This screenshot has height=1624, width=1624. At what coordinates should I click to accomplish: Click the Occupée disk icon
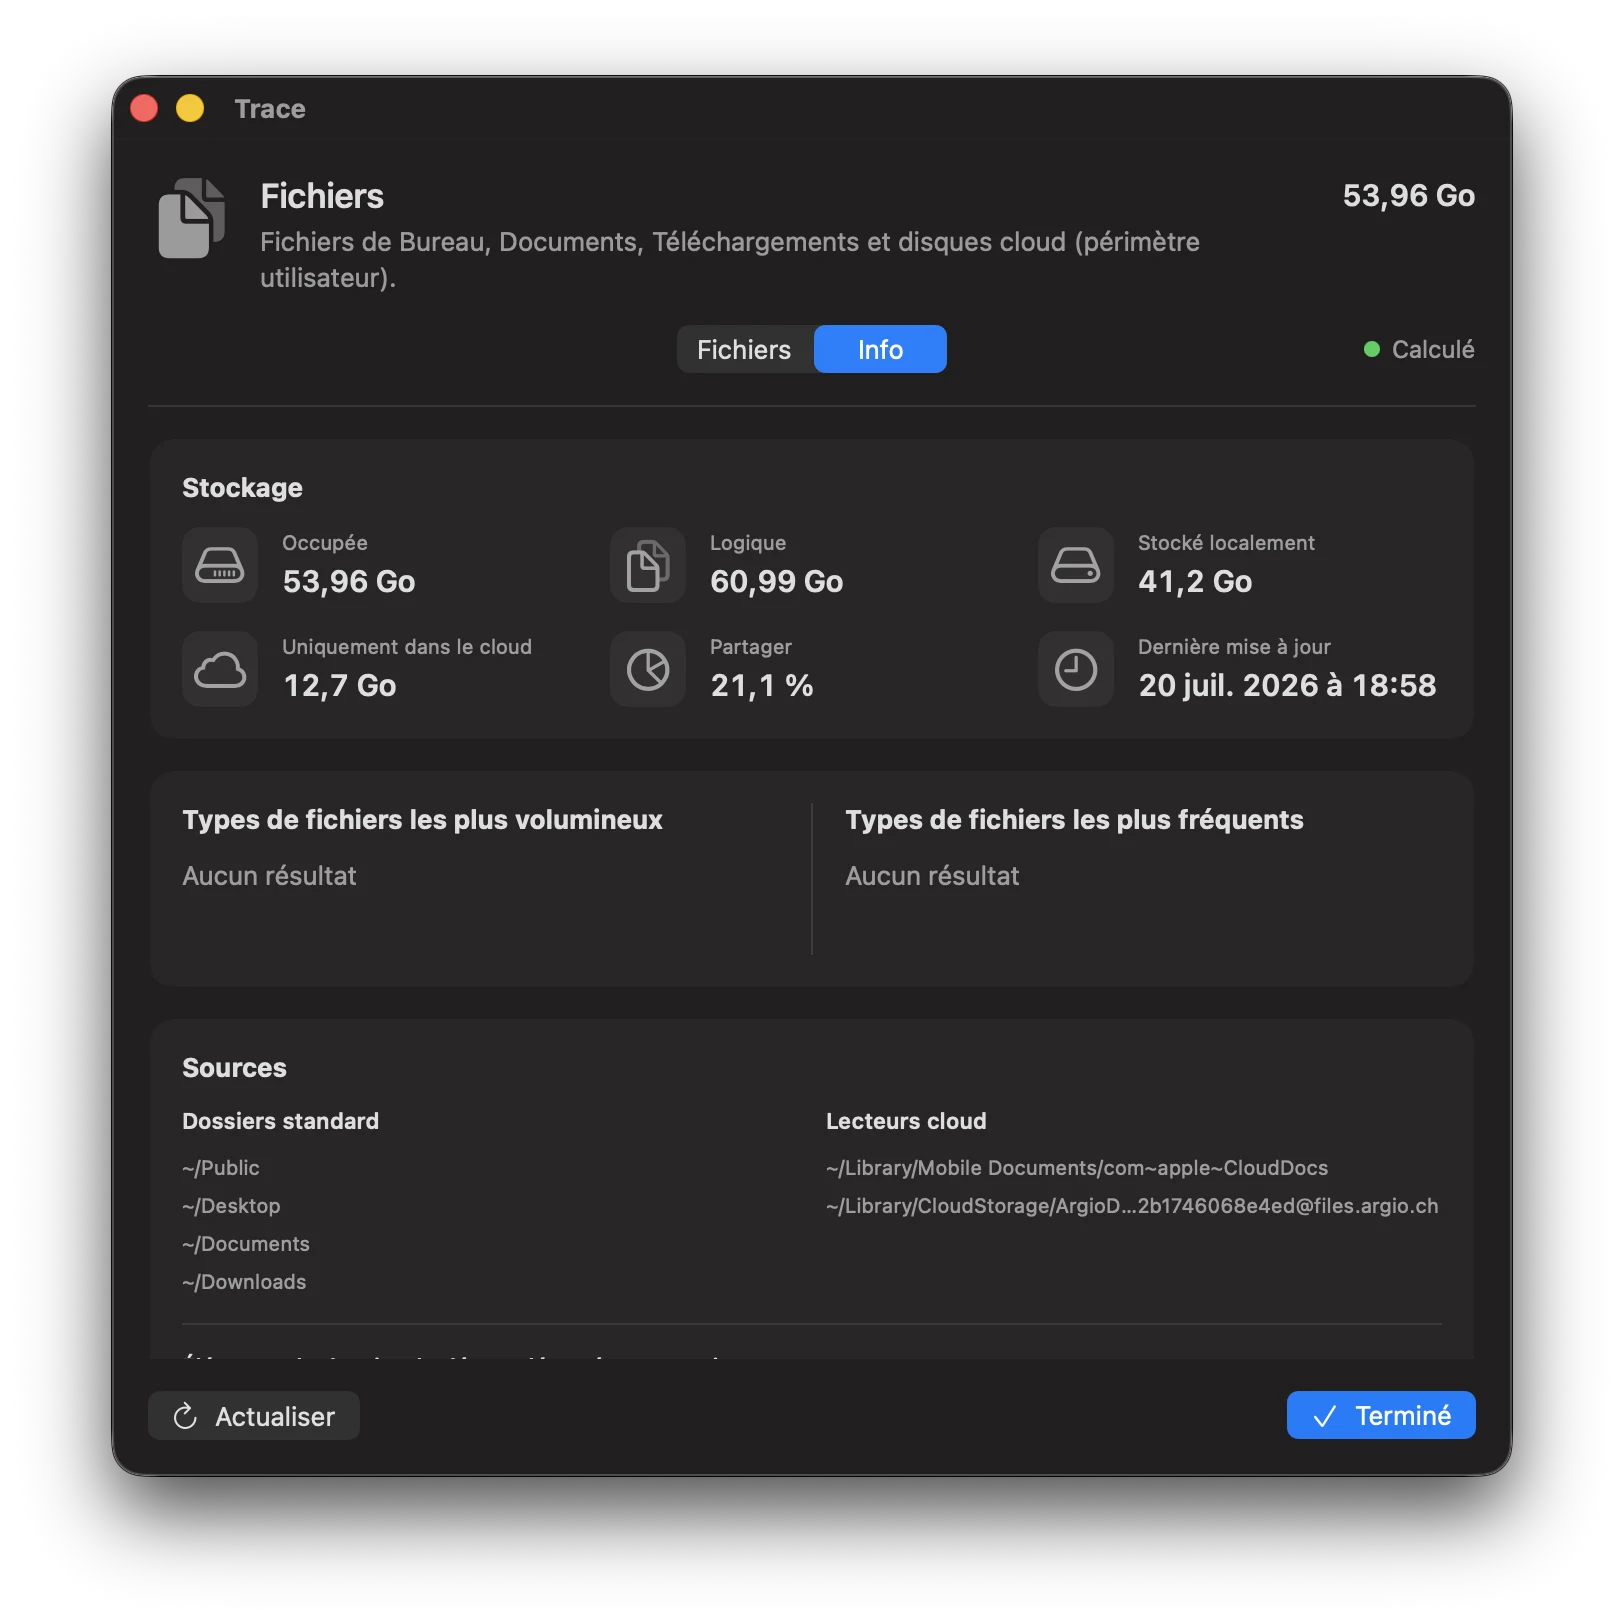click(220, 565)
